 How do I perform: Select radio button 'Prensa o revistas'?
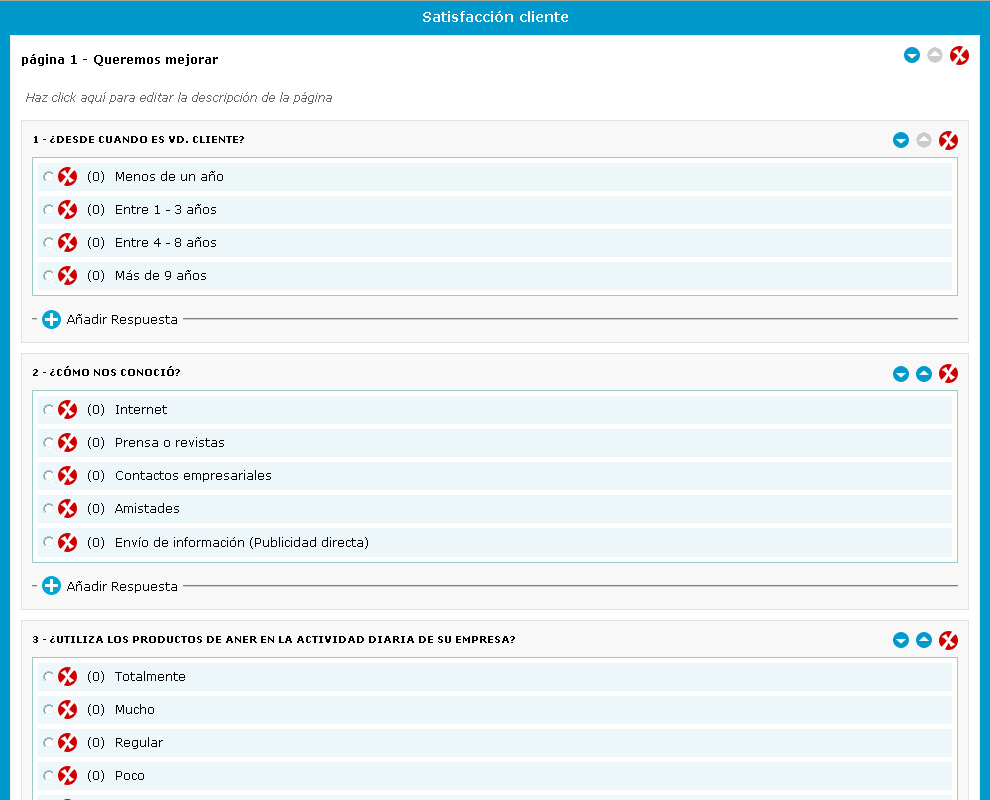pos(48,443)
